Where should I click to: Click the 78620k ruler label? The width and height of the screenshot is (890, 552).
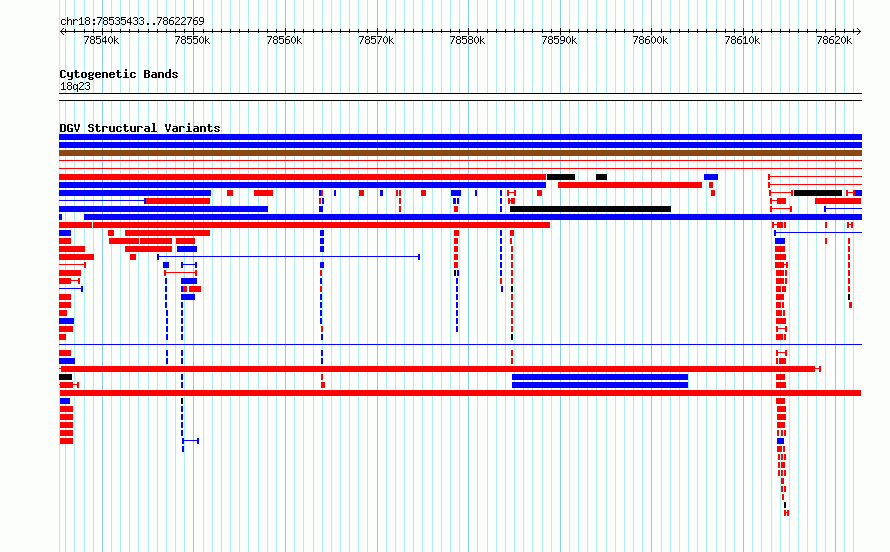pos(834,40)
